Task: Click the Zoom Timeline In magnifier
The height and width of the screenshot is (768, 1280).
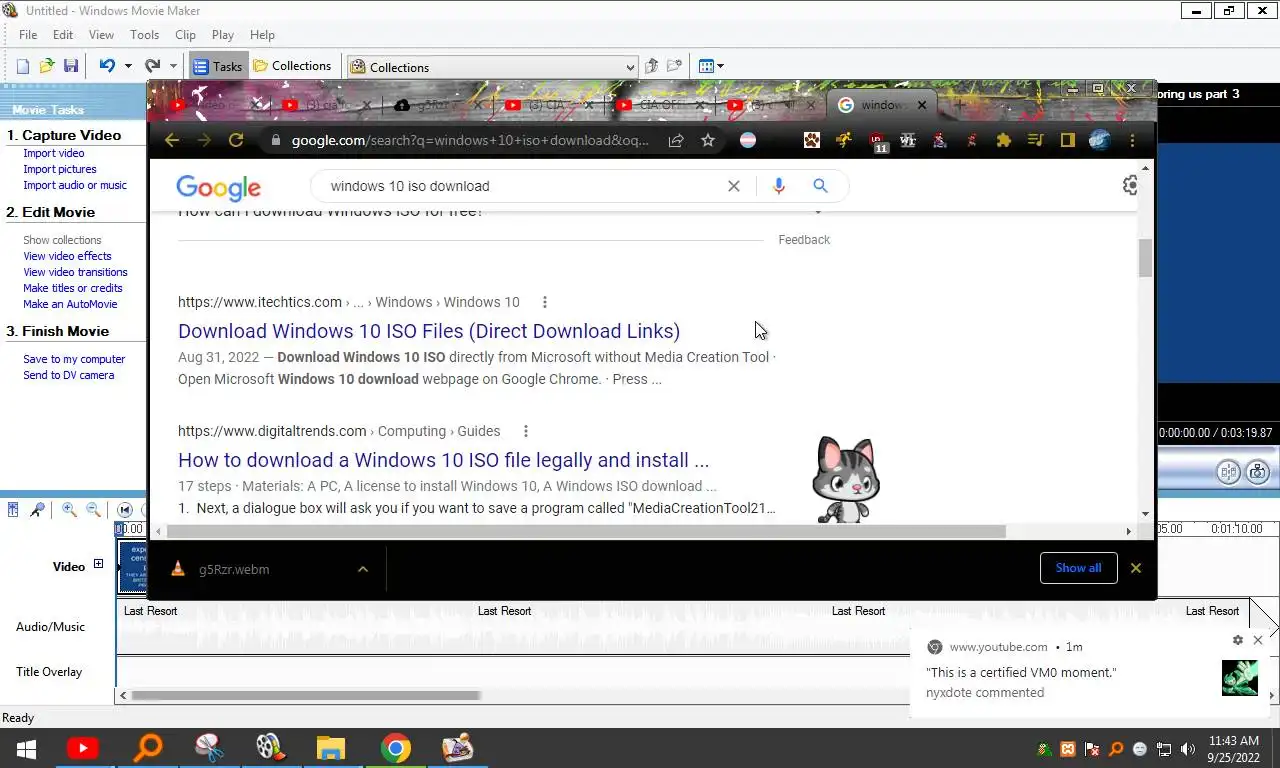Action: tap(69, 510)
